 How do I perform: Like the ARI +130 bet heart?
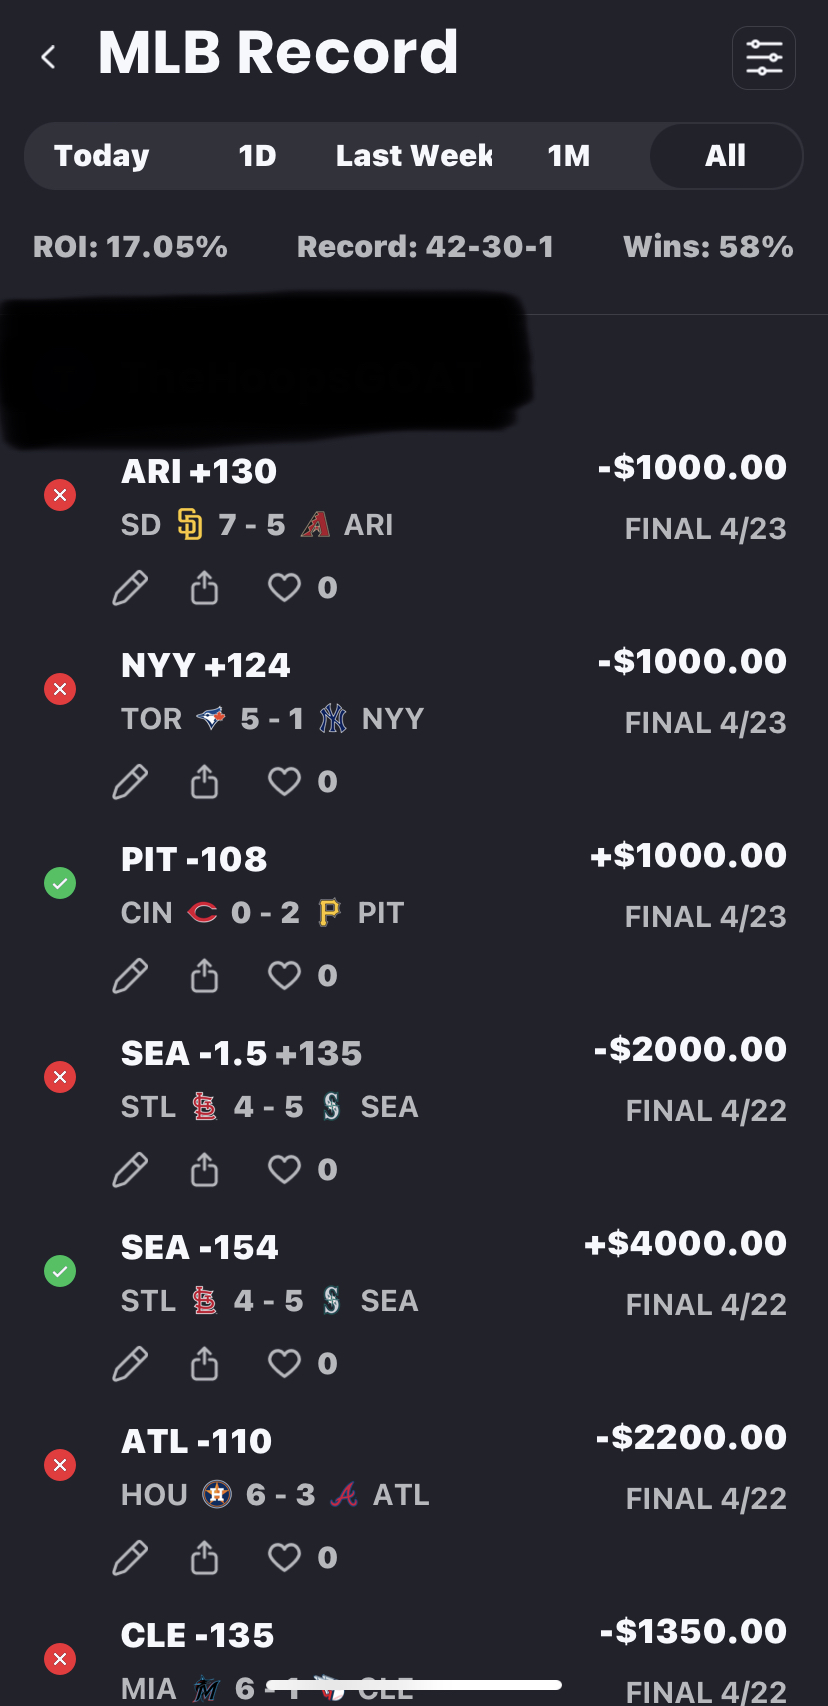tap(284, 588)
